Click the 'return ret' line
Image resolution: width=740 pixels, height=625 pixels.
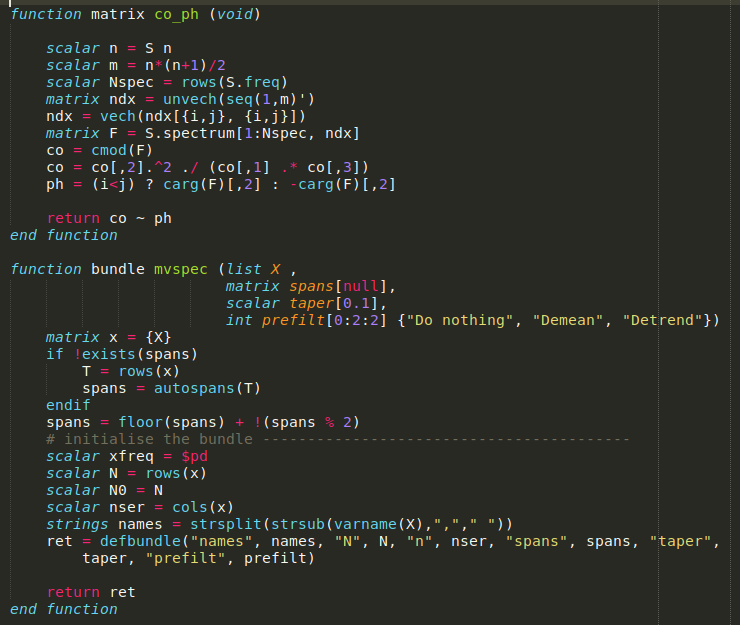pos(91,592)
